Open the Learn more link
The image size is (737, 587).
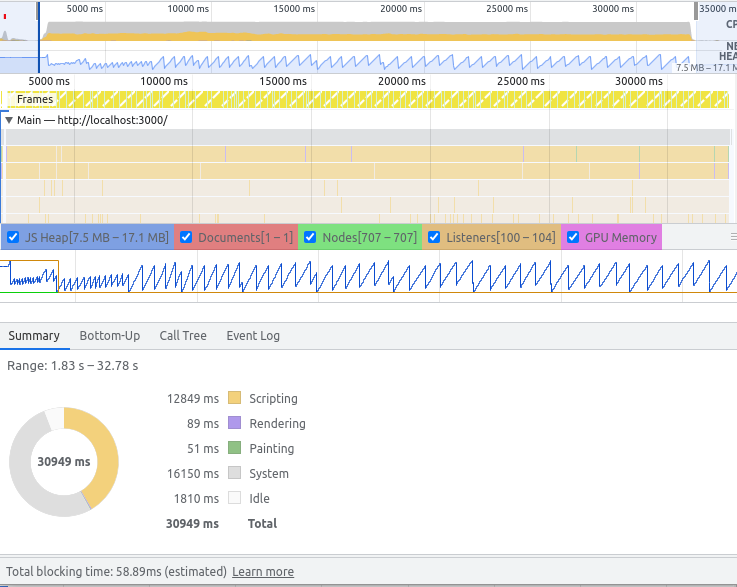pos(263,571)
